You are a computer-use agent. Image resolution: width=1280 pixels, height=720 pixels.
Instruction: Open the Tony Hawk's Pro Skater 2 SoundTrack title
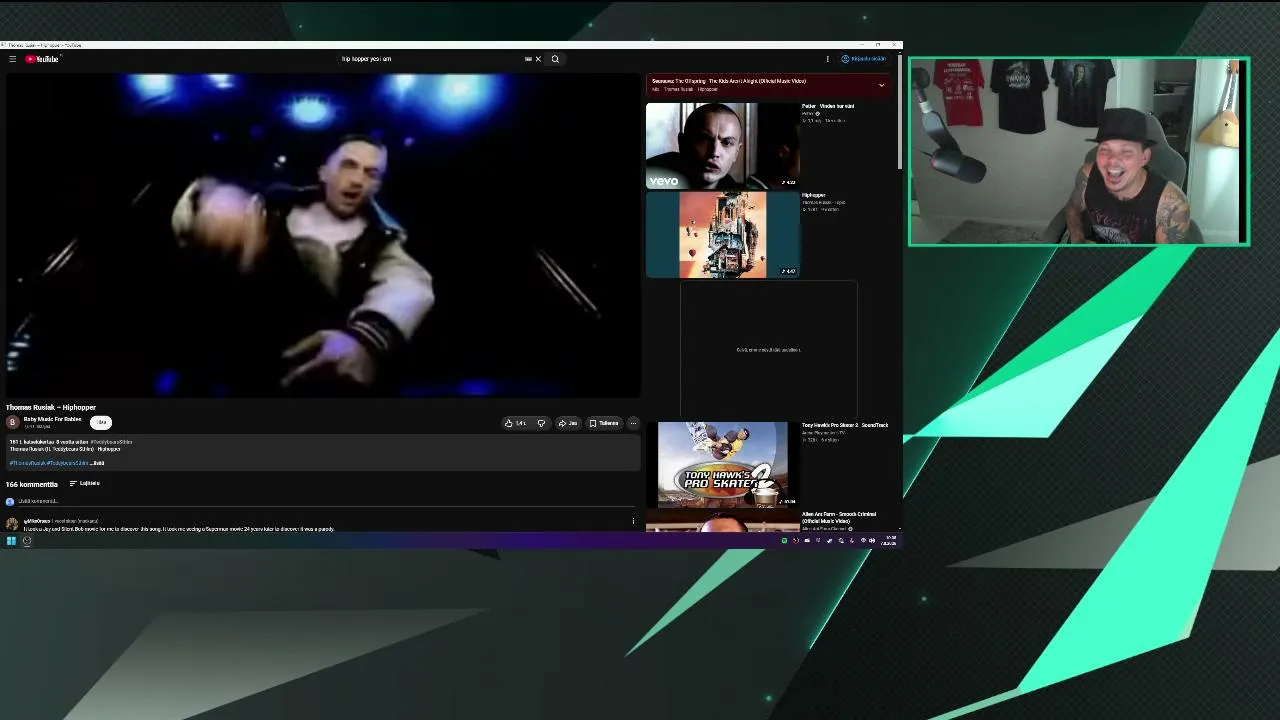pyautogui.click(x=845, y=425)
